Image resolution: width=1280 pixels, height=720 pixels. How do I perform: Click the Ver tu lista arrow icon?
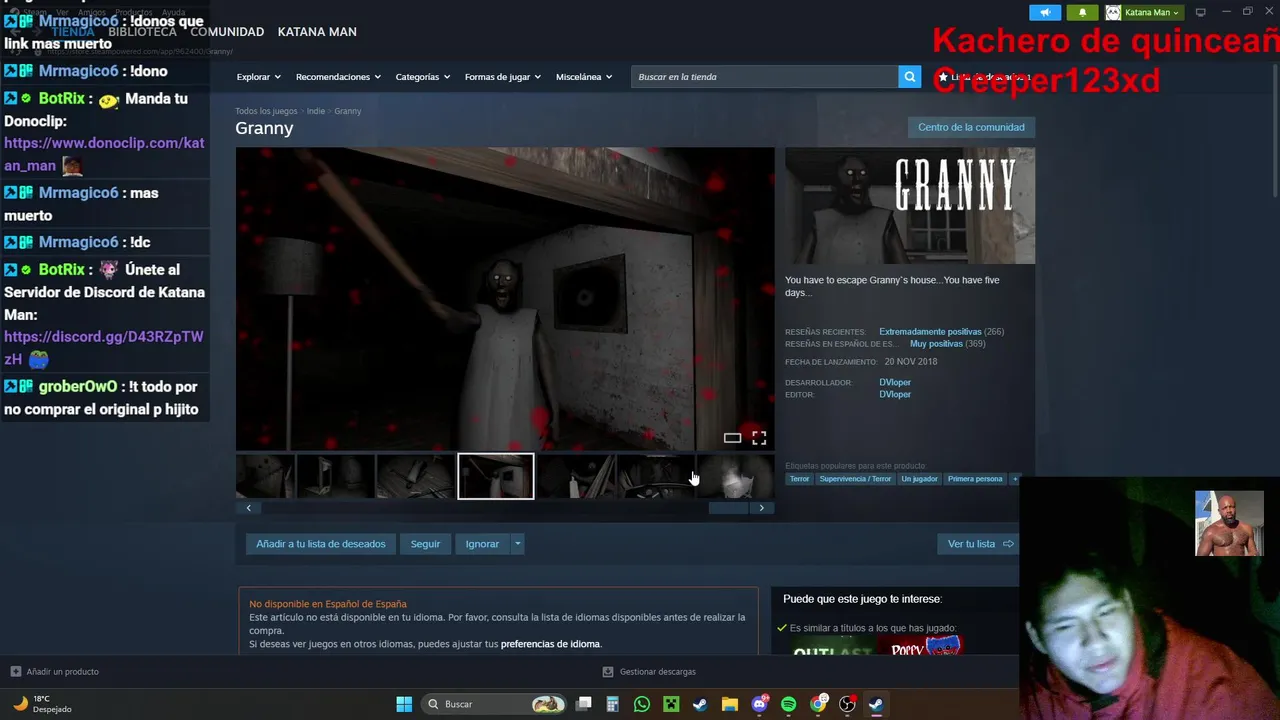1008,544
